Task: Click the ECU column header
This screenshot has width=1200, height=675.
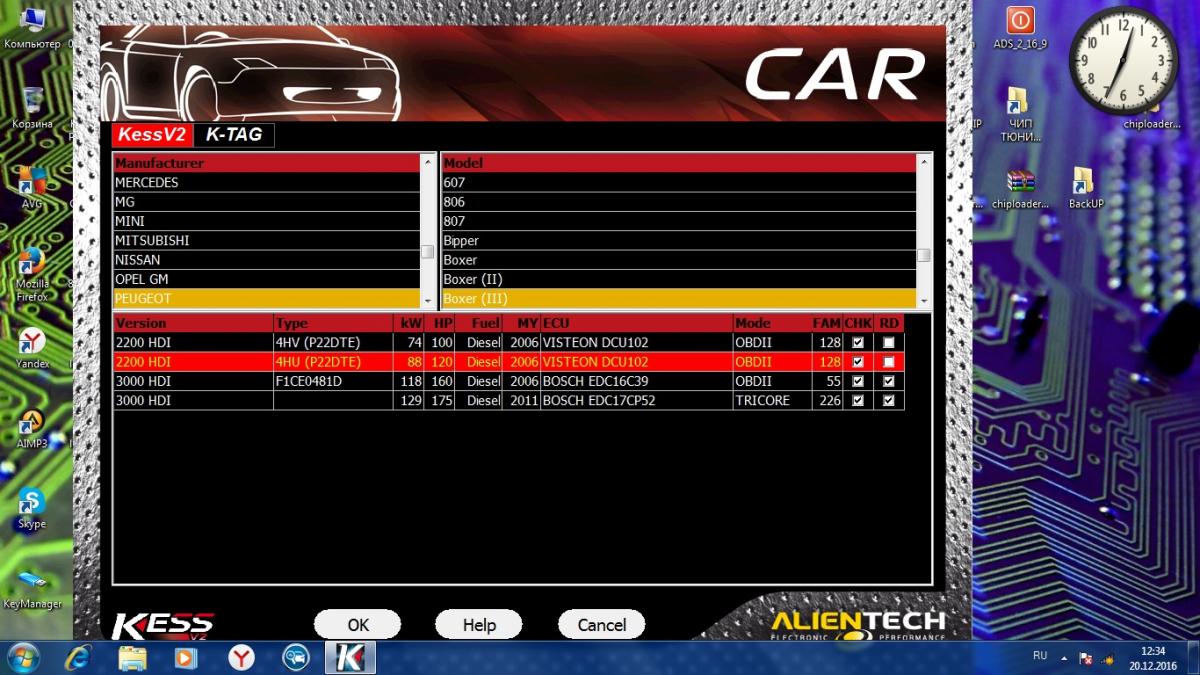Action: pos(636,323)
